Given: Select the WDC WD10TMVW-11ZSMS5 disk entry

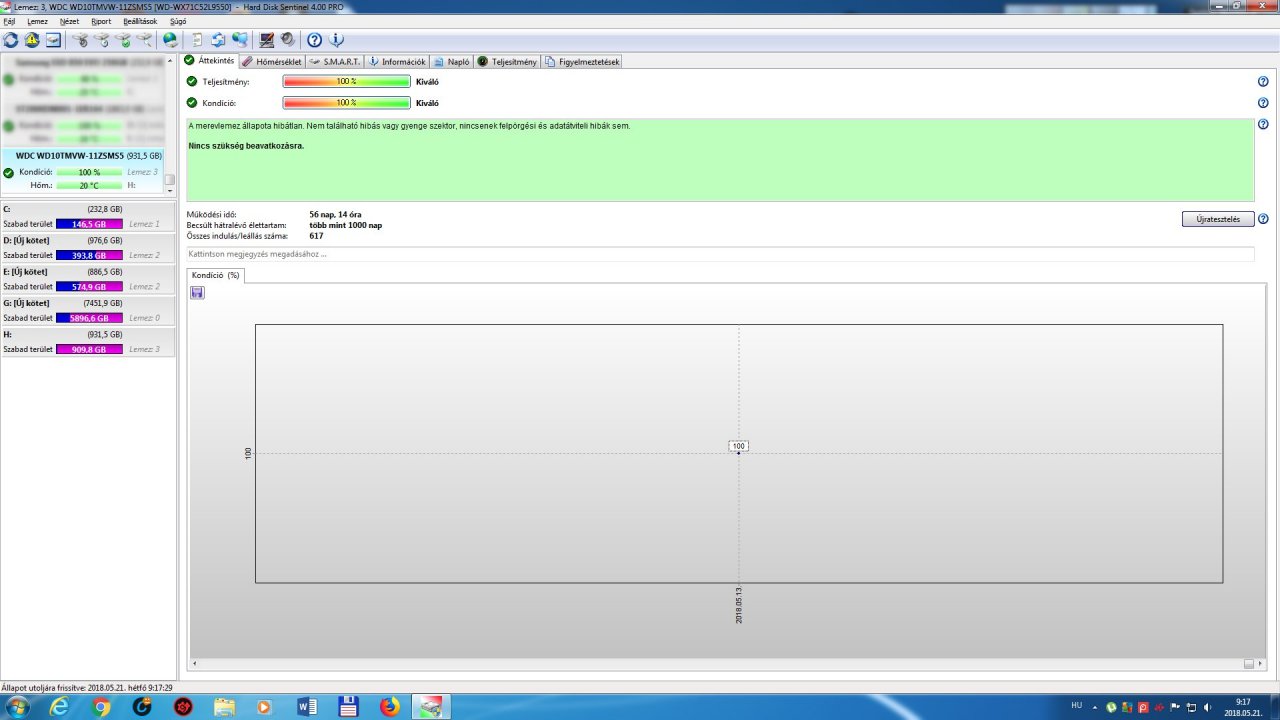Looking at the screenshot, I should [x=82, y=171].
